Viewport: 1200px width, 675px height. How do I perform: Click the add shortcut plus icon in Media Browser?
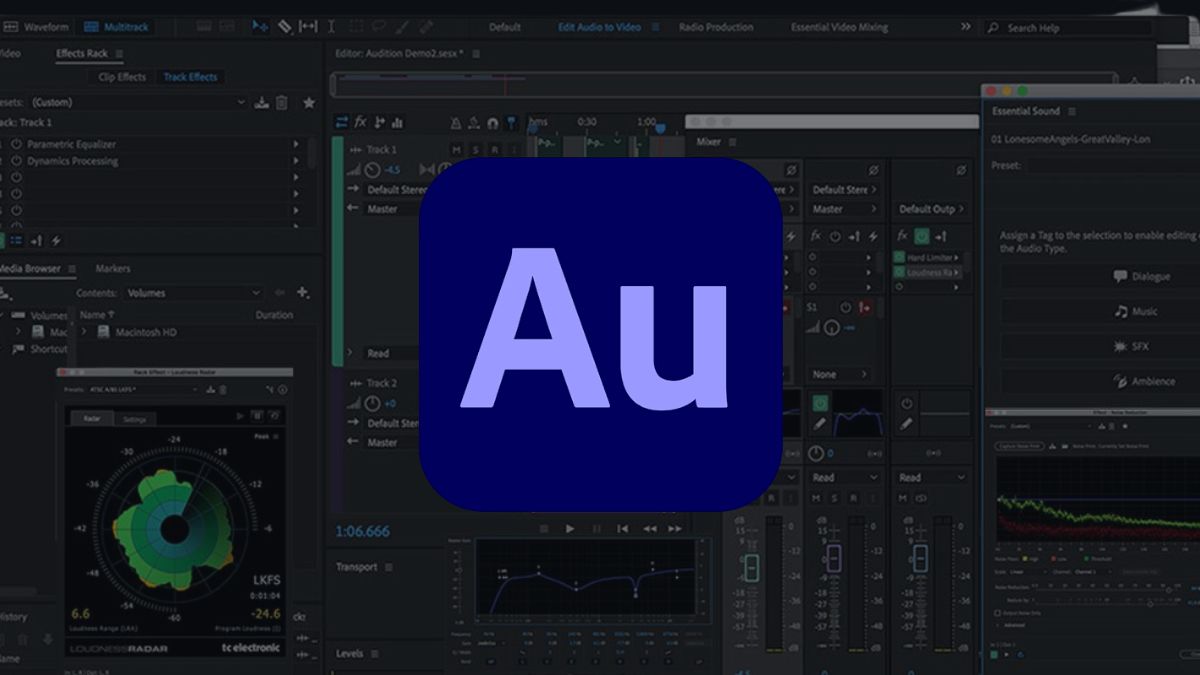303,293
